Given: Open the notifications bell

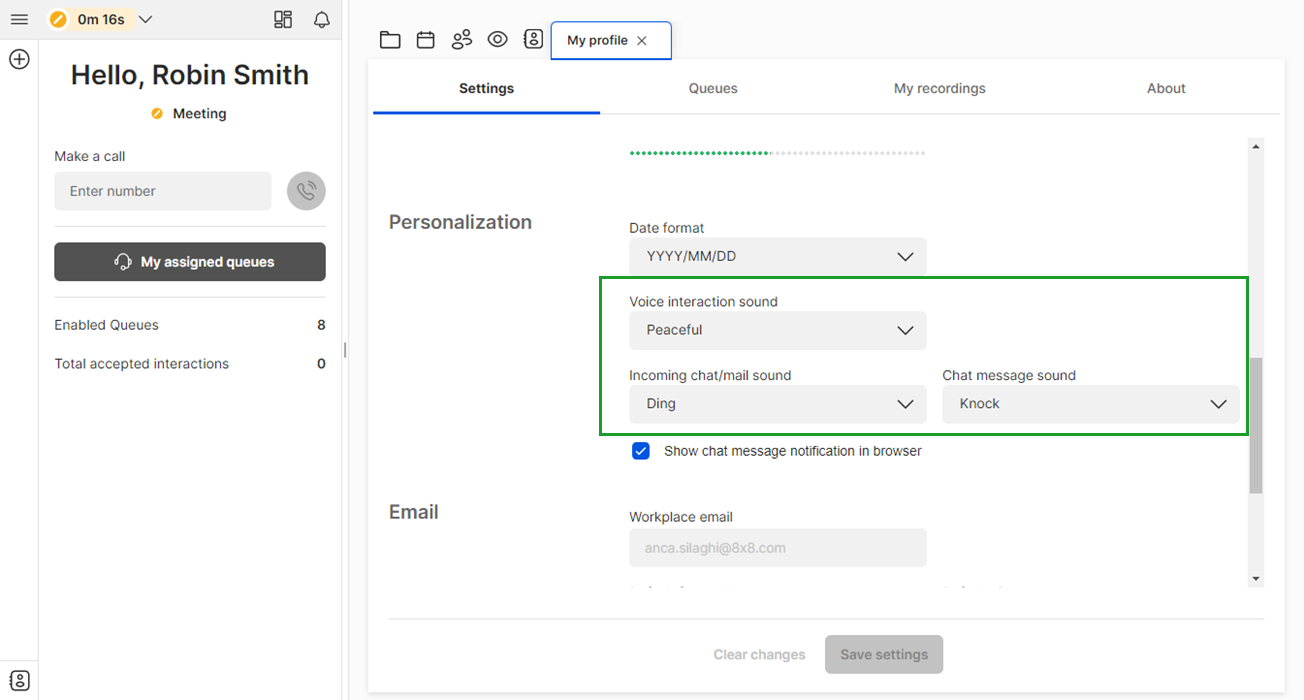Looking at the screenshot, I should pyautogui.click(x=322, y=20).
